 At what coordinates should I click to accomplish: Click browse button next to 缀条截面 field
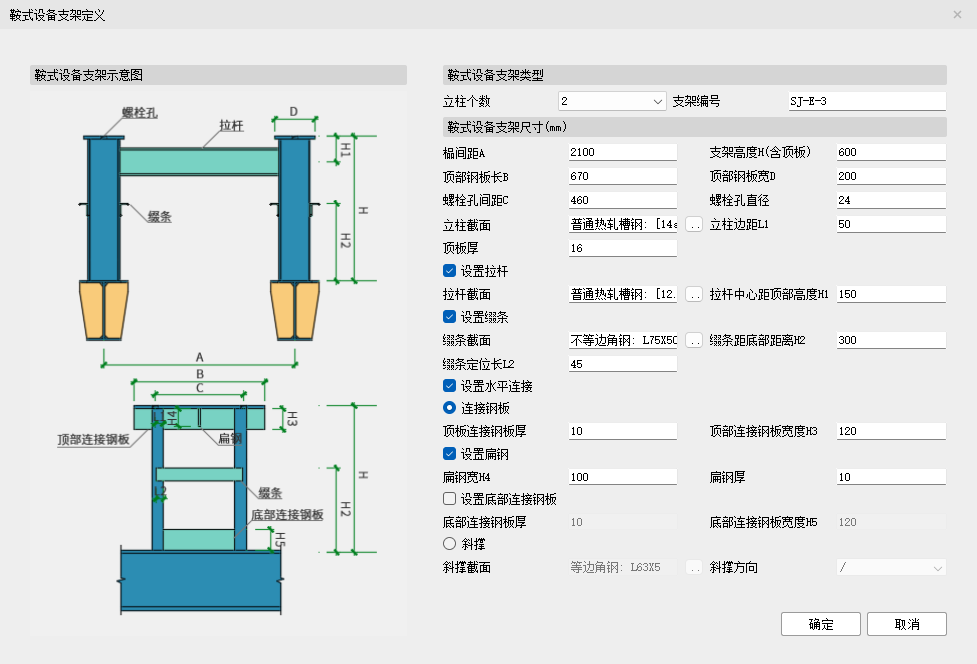(x=694, y=341)
